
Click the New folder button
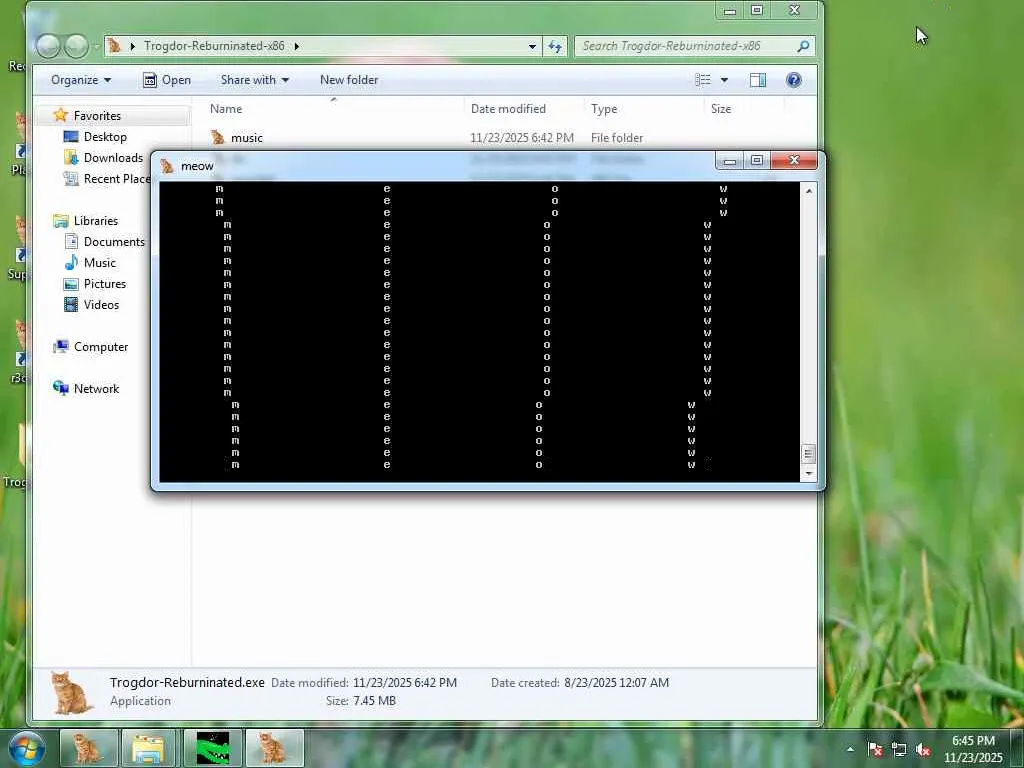(x=349, y=80)
